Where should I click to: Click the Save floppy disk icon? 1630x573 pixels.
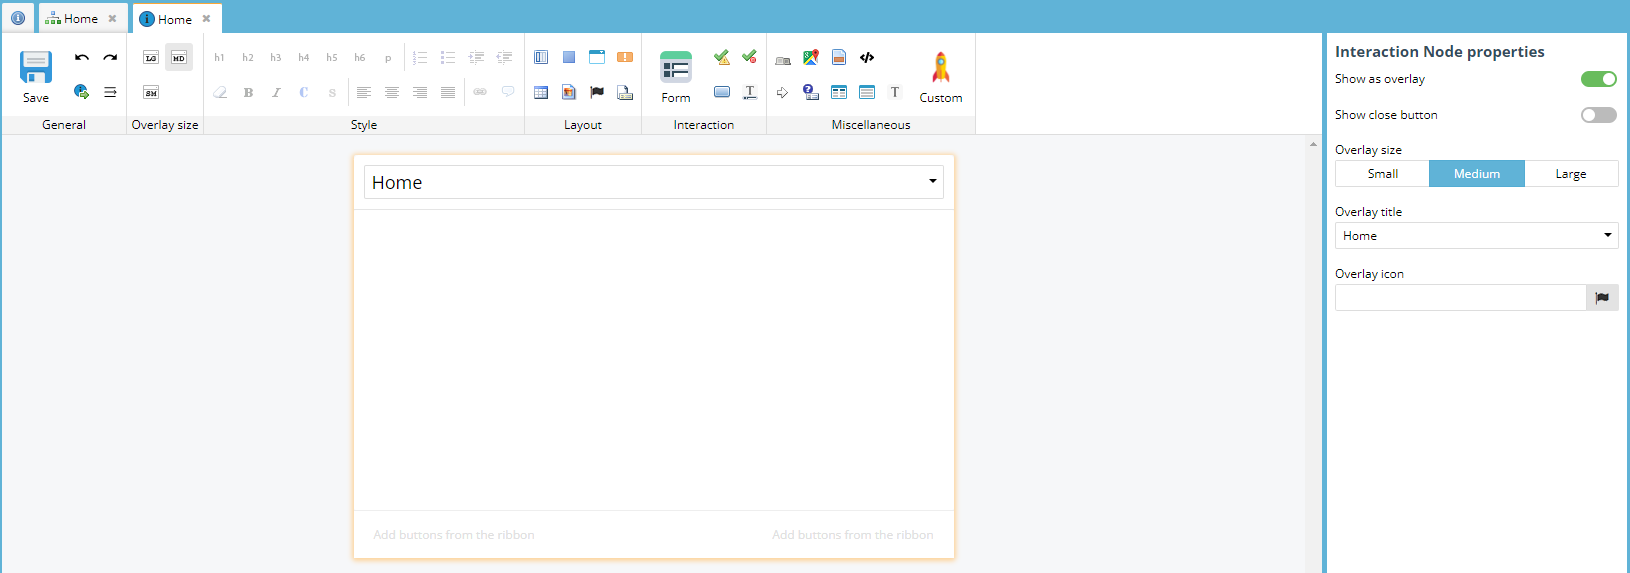[x=36, y=68]
